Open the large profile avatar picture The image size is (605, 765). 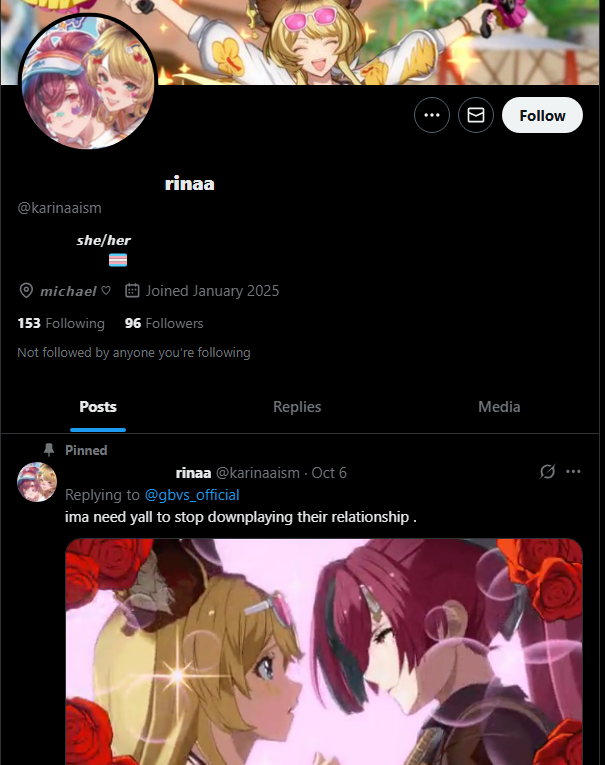point(88,81)
